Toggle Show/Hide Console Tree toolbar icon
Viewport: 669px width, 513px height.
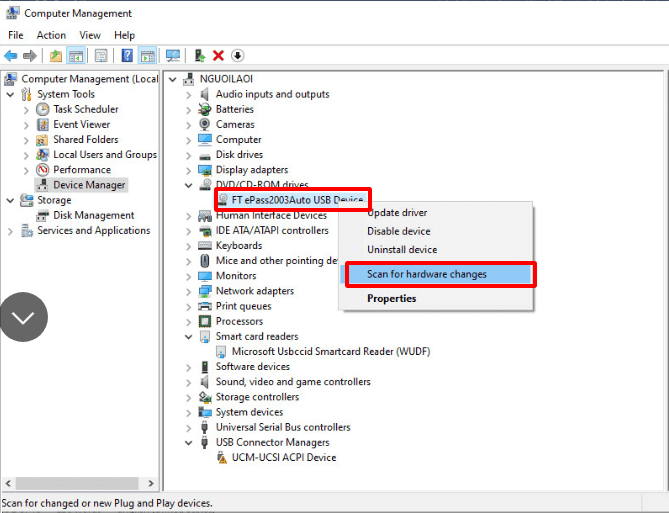click(76, 55)
